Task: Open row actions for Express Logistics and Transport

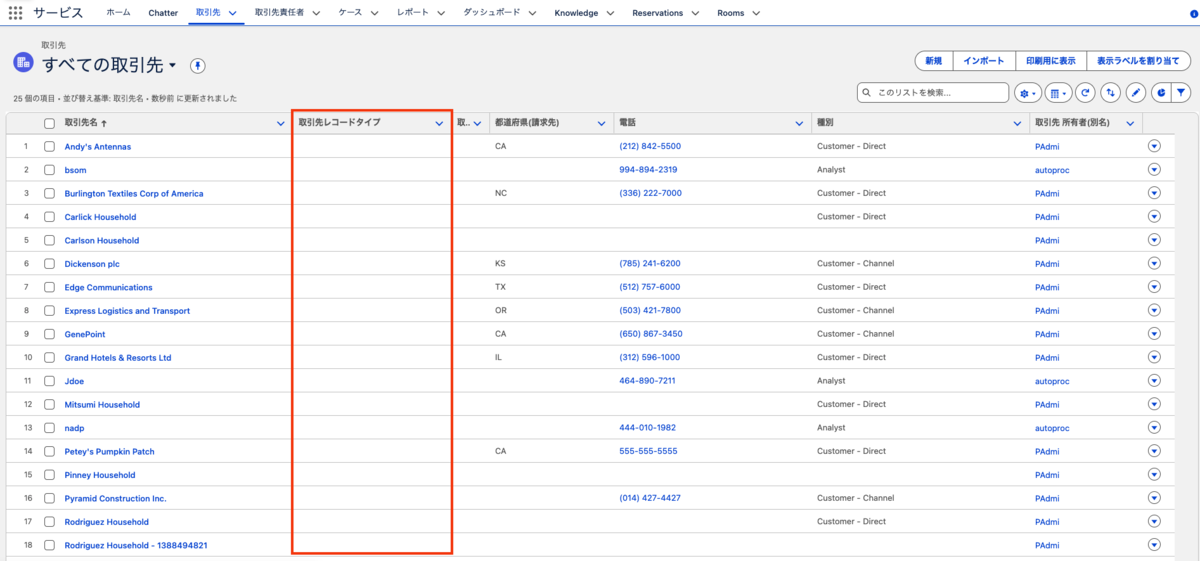Action: pyautogui.click(x=1154, y=311)
